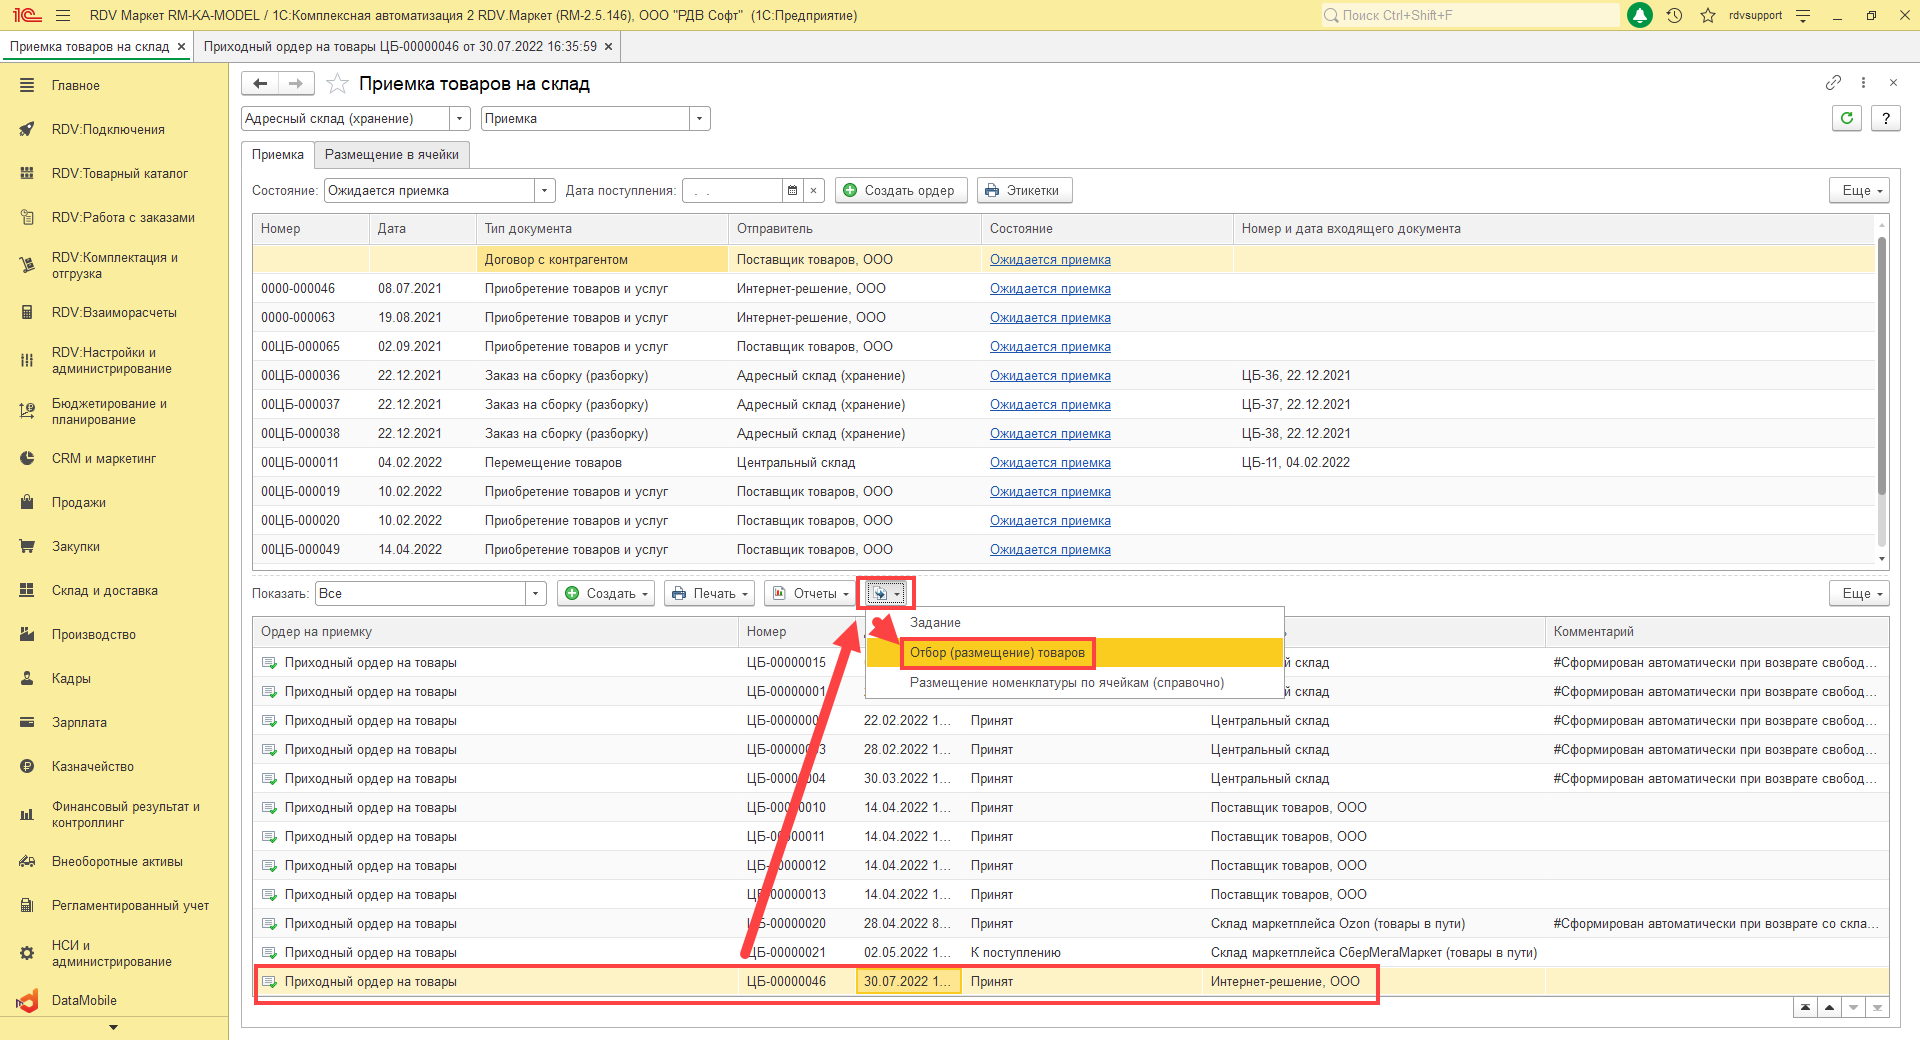Switch to Размещение в ячейки tab

click(391, 154)
